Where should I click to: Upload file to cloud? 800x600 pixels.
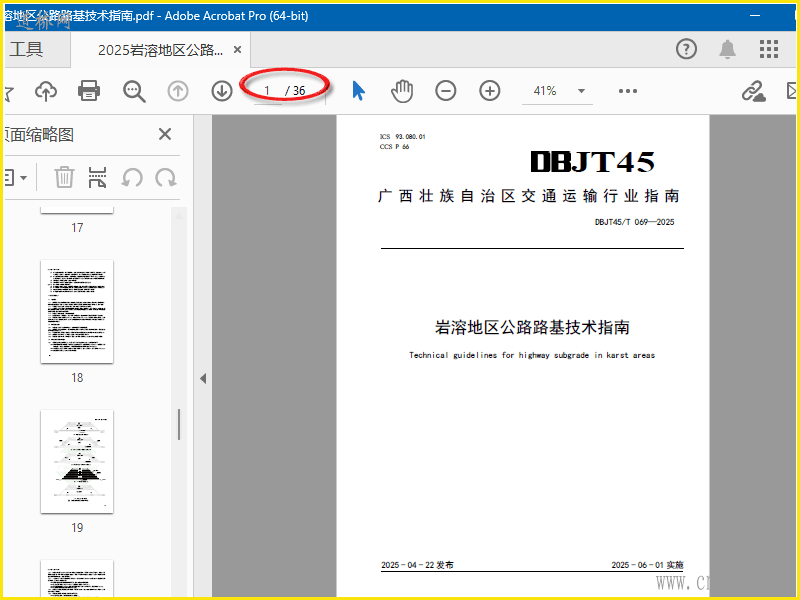[46, 91]
